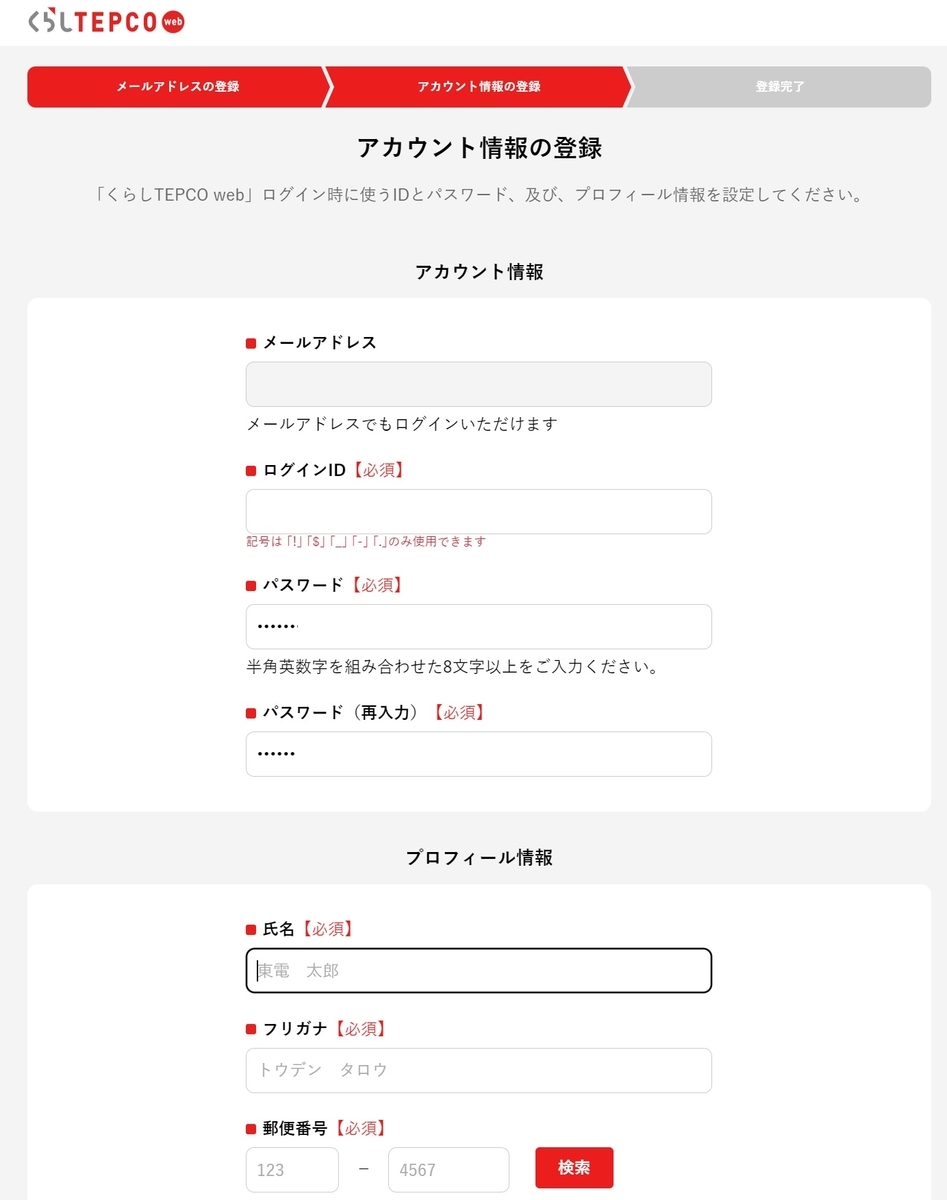Click the disabled メールアドレス field
This screenshot has width=947, height=1200.
coord(479,384)
